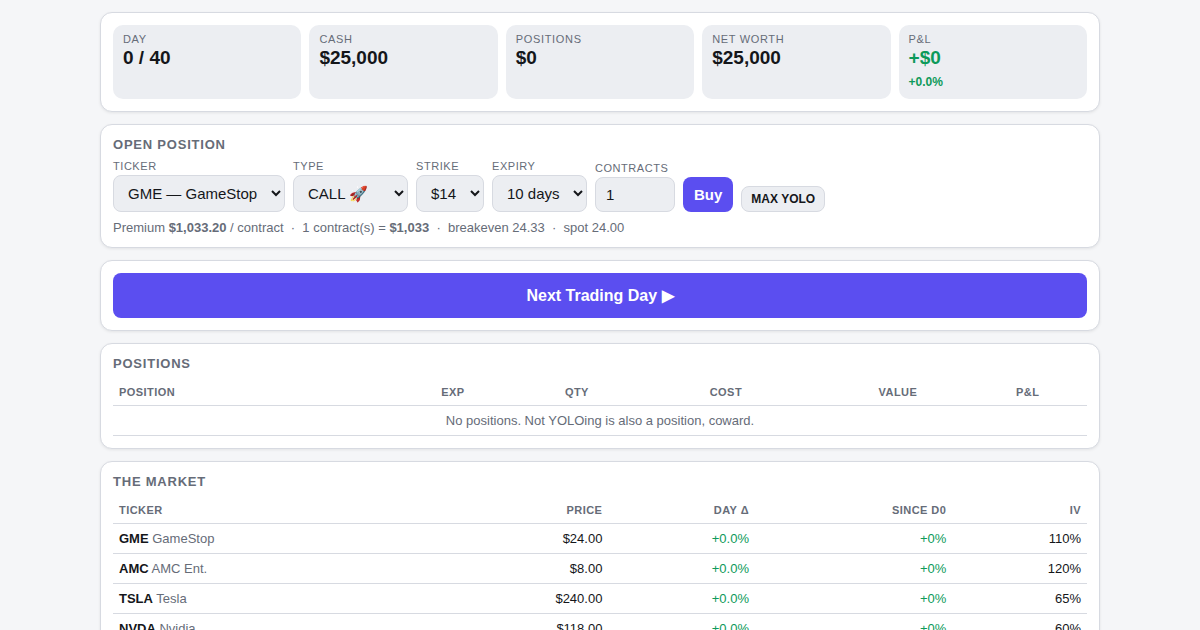
Task: Select the Cash $25,000 stat card
Action: 403,62
